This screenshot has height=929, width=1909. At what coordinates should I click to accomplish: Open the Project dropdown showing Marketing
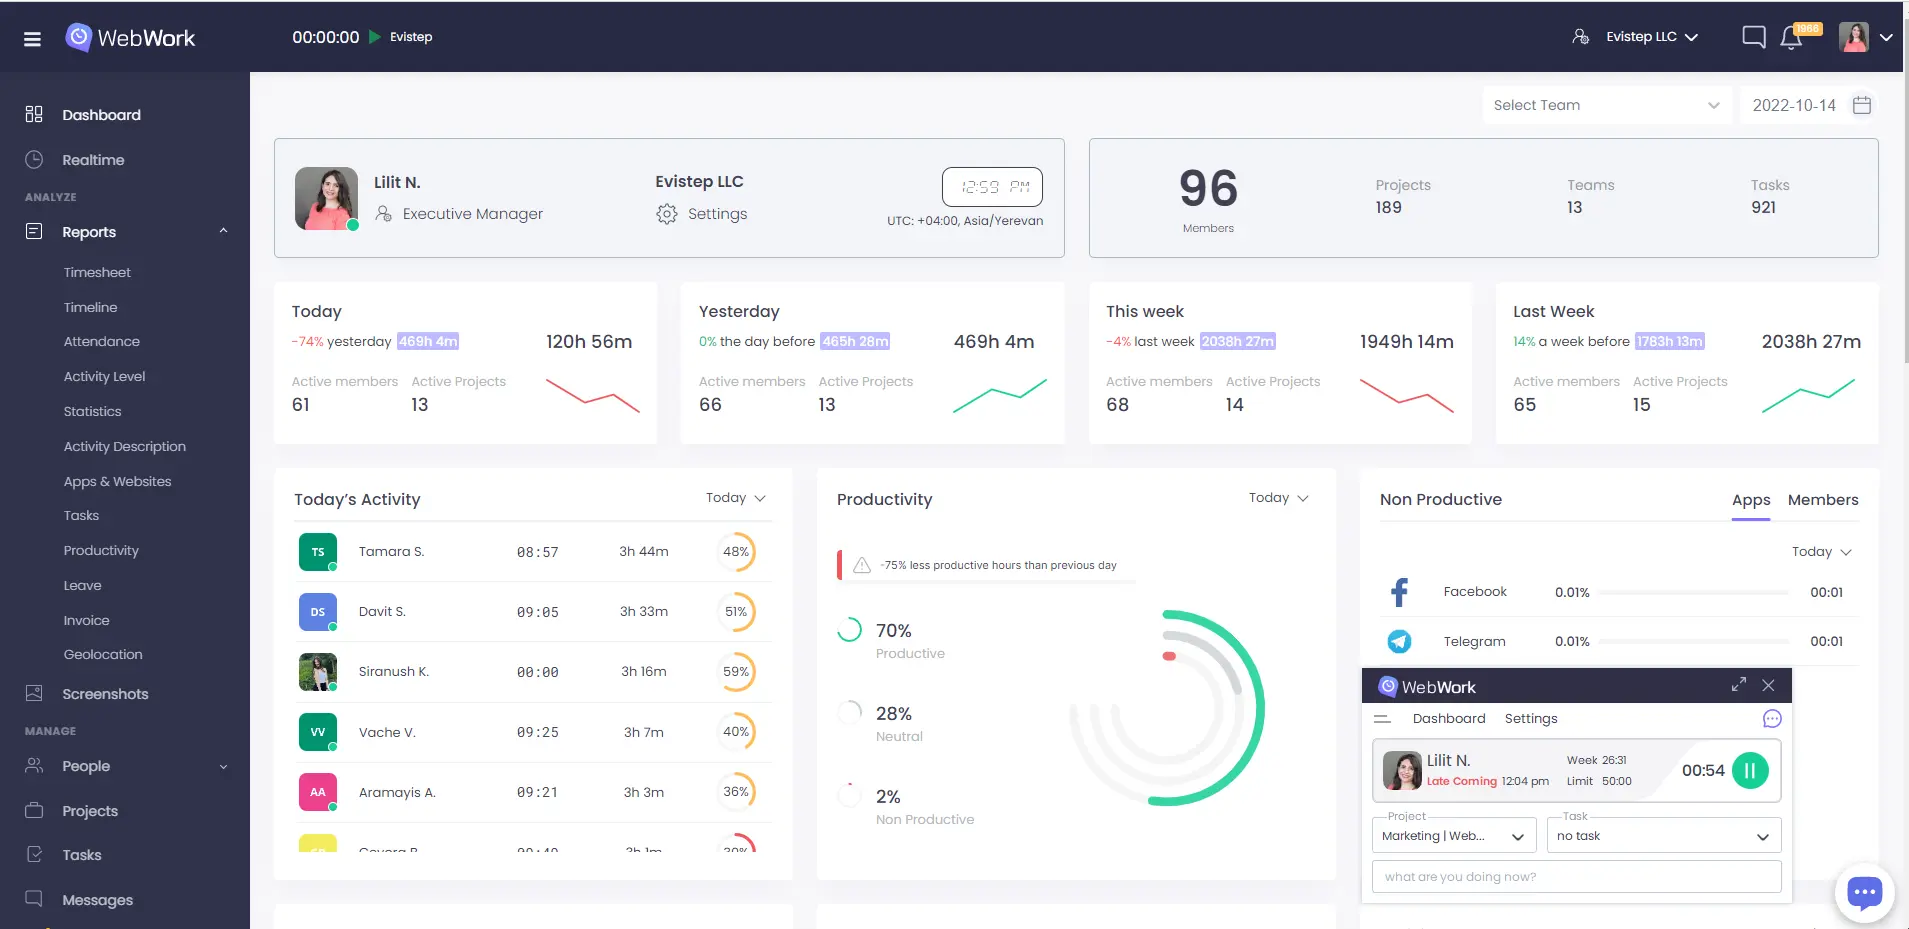(x=1452, y=835)
